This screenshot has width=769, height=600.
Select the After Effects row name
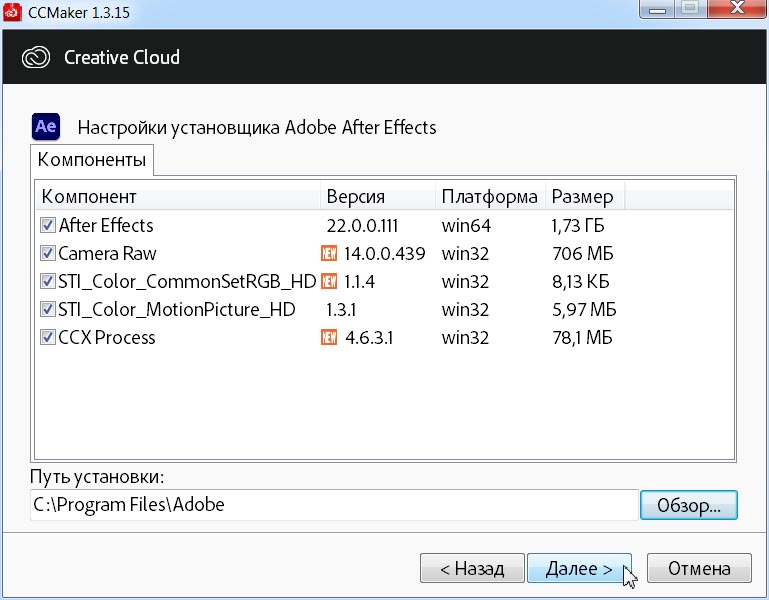[106, 225]
